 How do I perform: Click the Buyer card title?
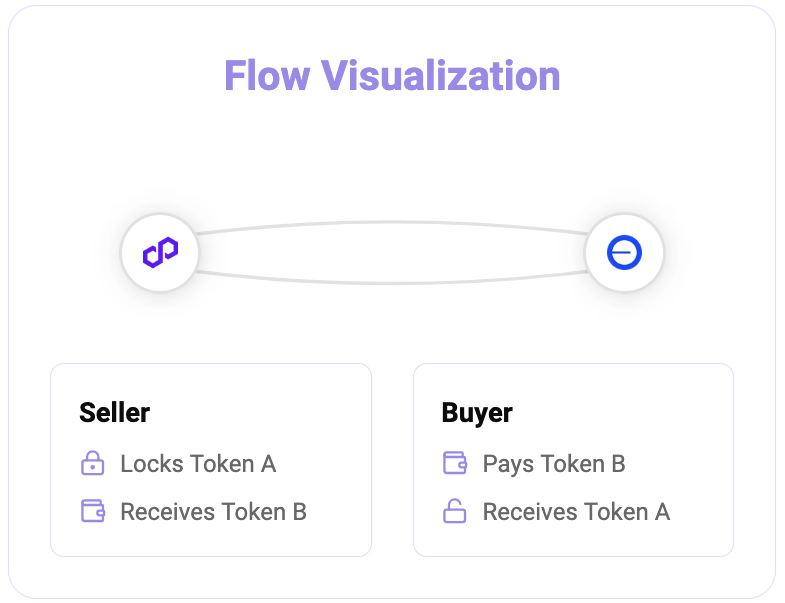(477, 414)
